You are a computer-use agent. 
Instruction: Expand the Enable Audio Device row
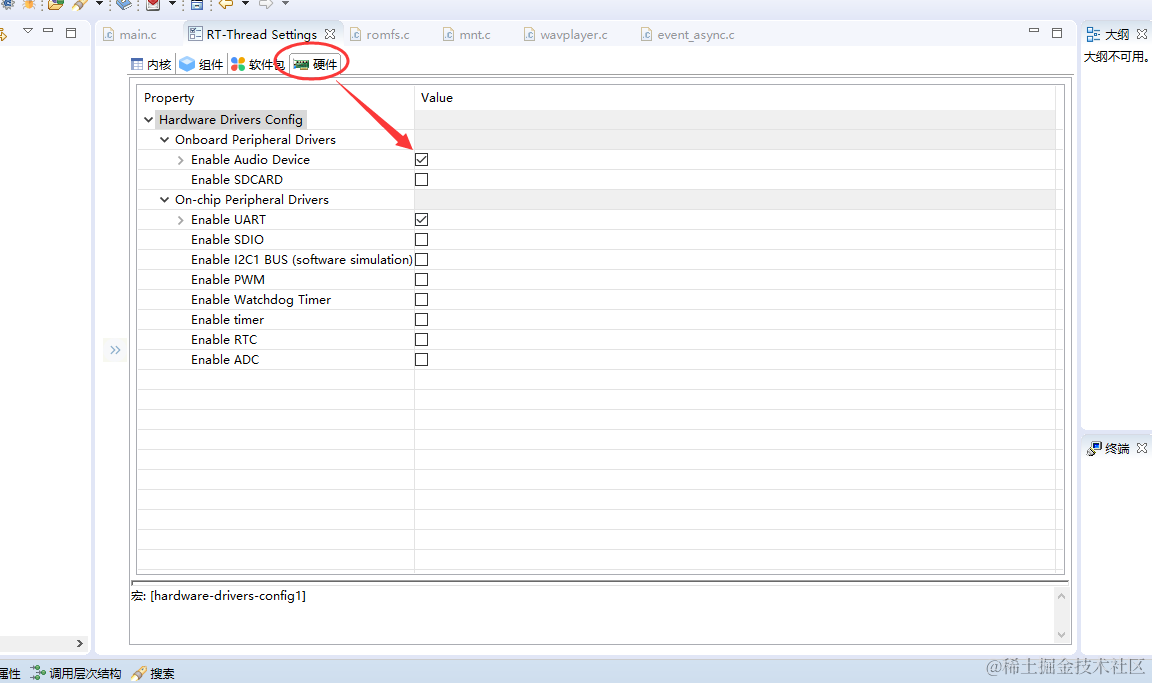click(181, 159)
